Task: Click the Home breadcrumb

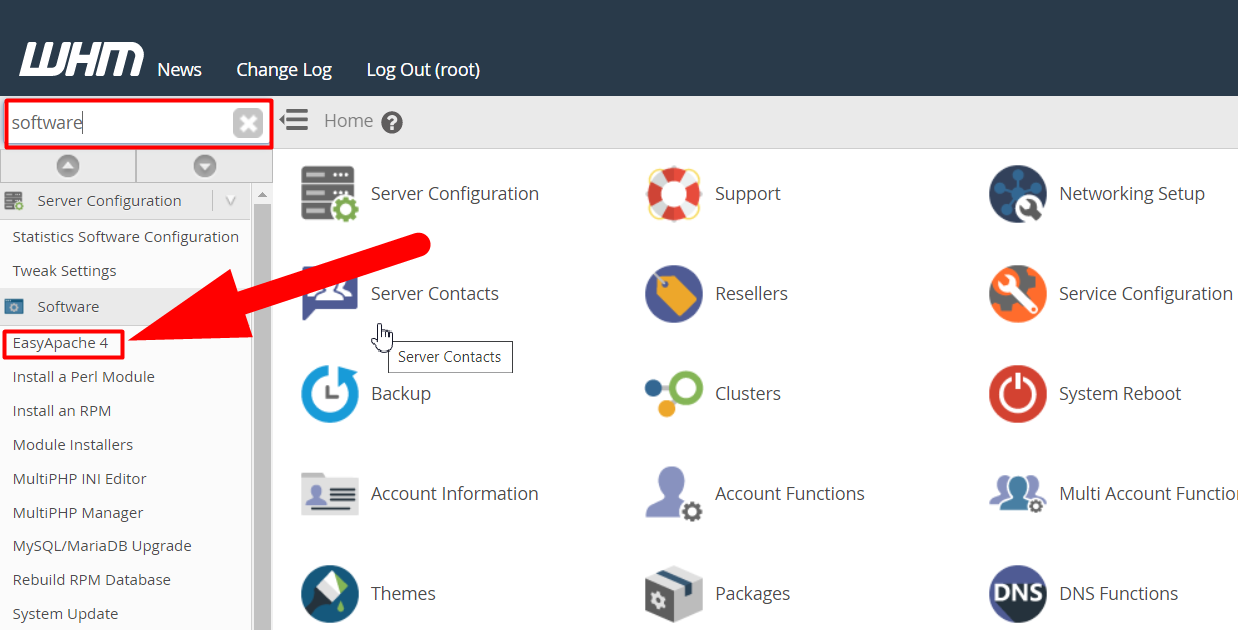Action: tap(348, 121)
